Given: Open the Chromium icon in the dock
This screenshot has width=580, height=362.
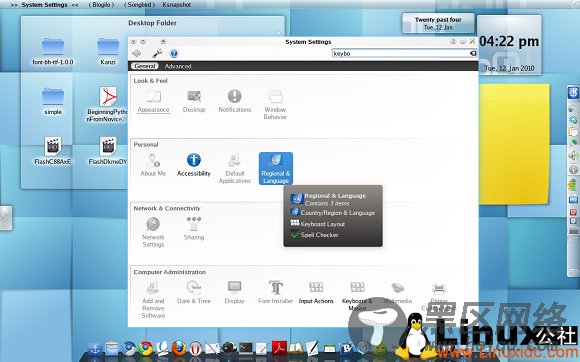Looking at the screenshot, I should 129,348.
